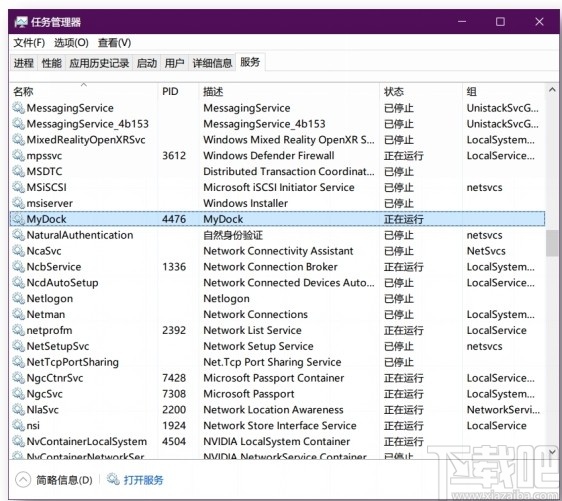Click the 自然身份验证 description cell
Viewport: 562px width, 501px height.
[233, 235]
